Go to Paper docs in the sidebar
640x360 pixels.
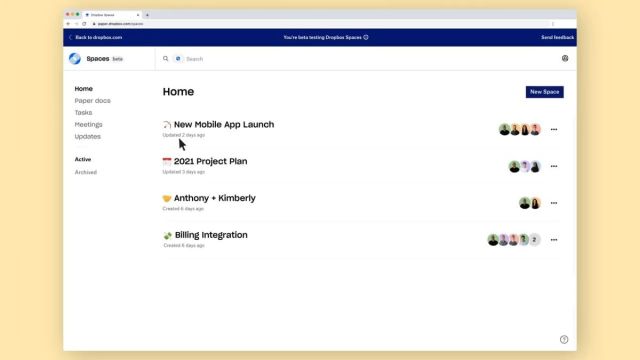(93, 100)
